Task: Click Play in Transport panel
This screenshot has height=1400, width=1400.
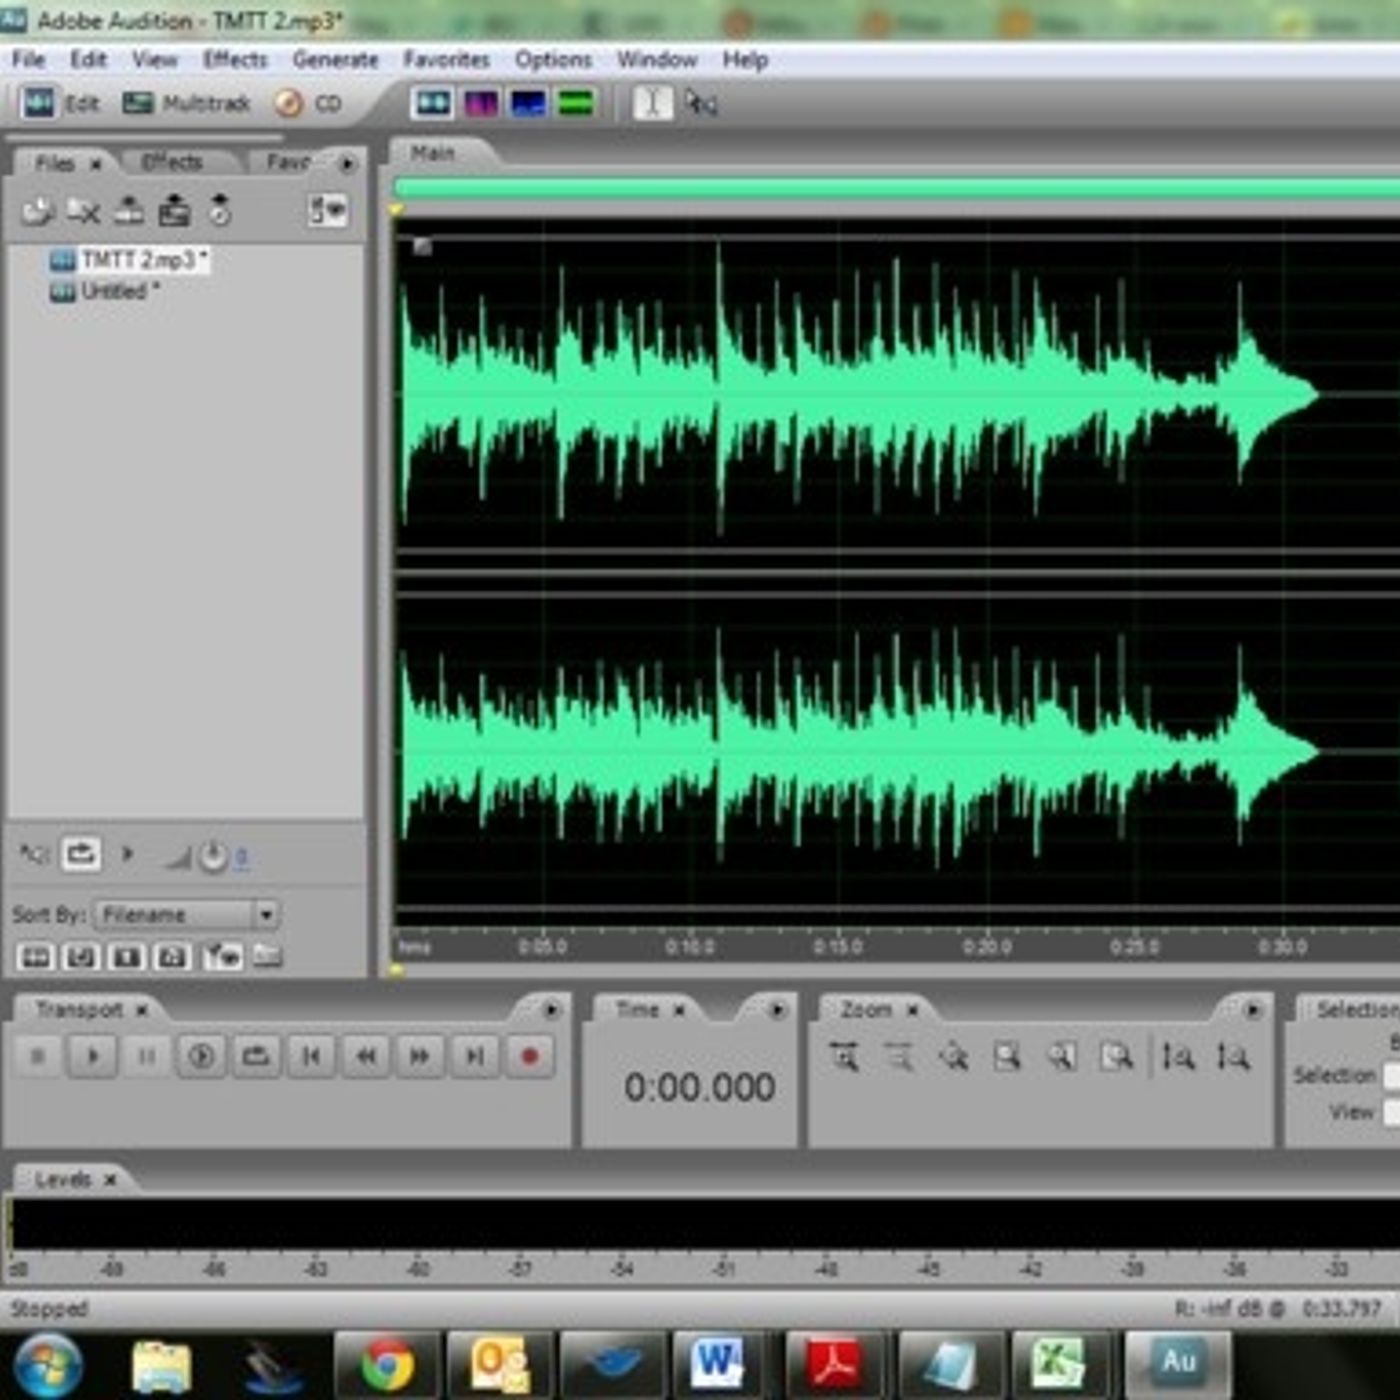Action: click(92, 1056)
